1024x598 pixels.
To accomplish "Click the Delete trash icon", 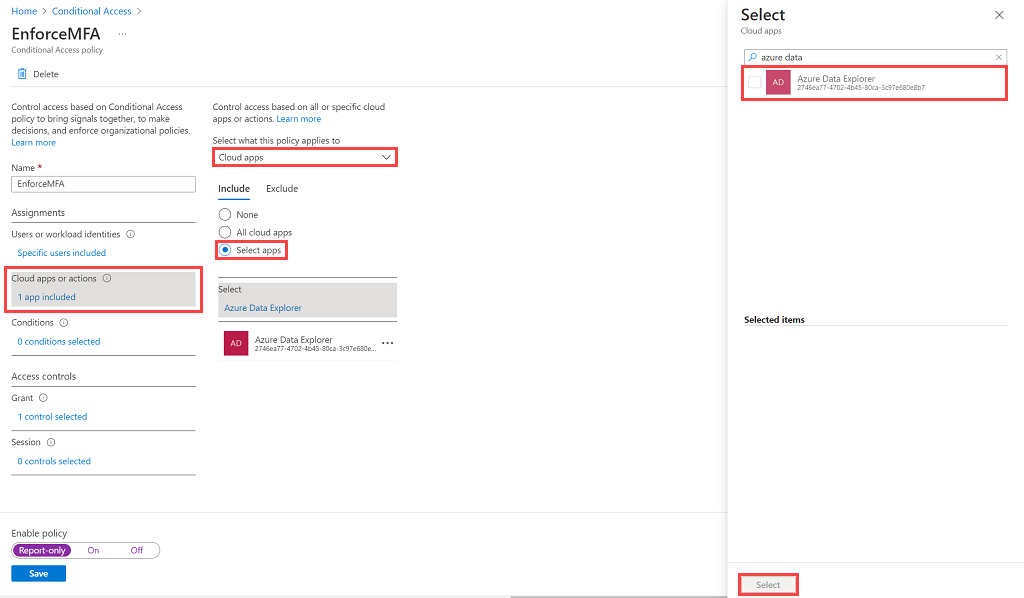I will pyautogui.click(x=21, y=73).
